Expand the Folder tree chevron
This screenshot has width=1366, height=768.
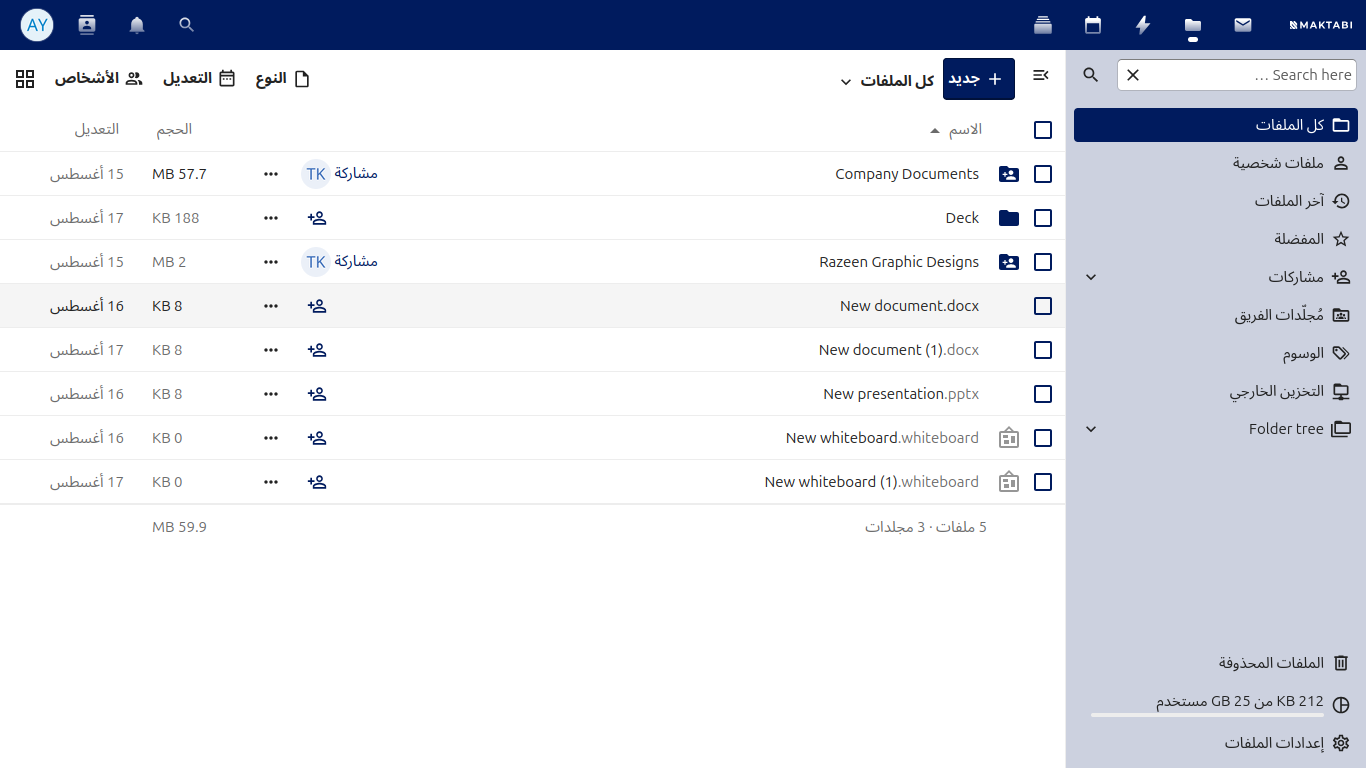pyautogui.click(x=1091, y=429)
